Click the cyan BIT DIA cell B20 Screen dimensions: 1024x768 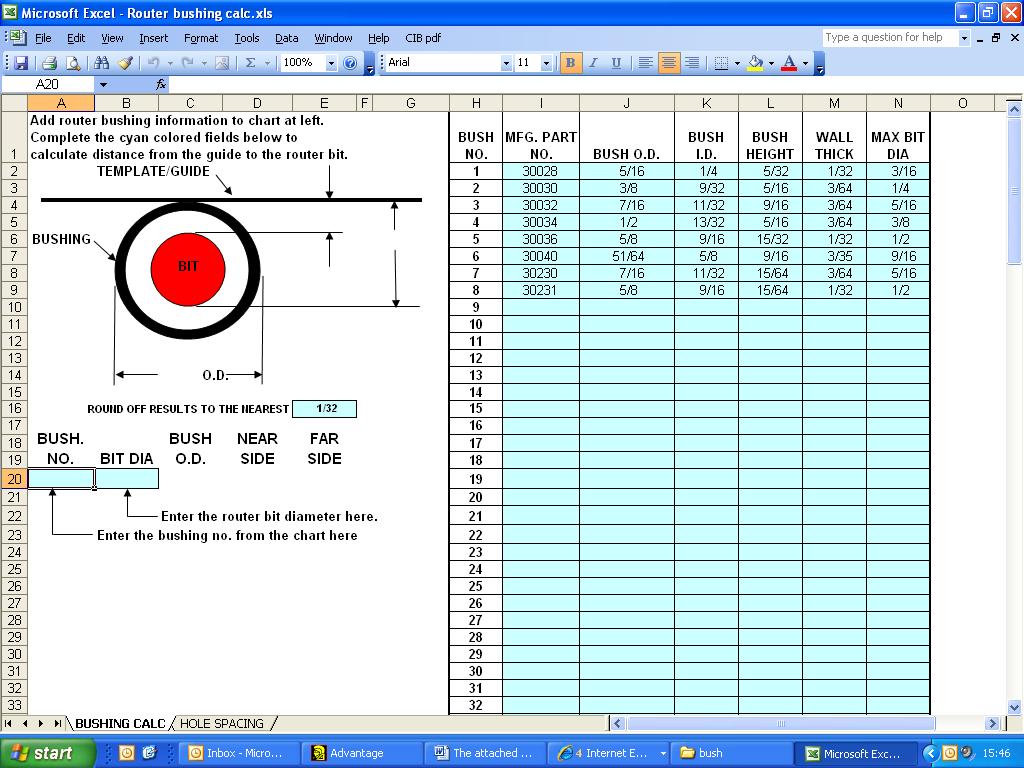(127, 479)
